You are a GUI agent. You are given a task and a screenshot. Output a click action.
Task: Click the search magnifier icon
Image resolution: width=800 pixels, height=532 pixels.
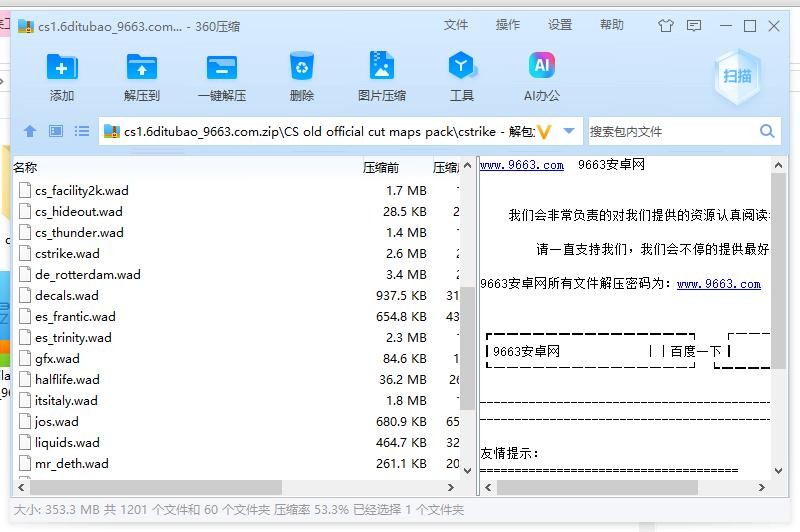pos(767,131)
